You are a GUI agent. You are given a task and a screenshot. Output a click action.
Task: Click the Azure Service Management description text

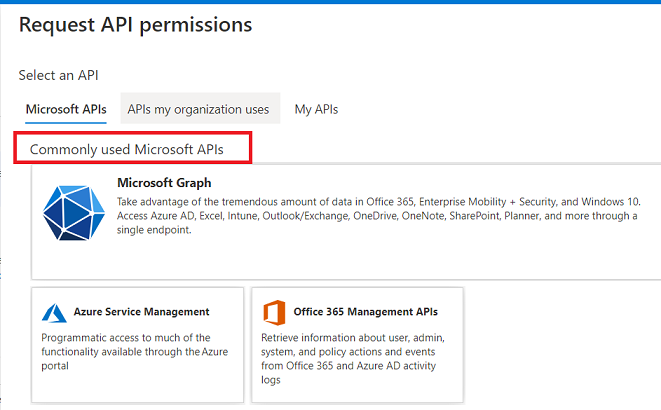[134, 351]
